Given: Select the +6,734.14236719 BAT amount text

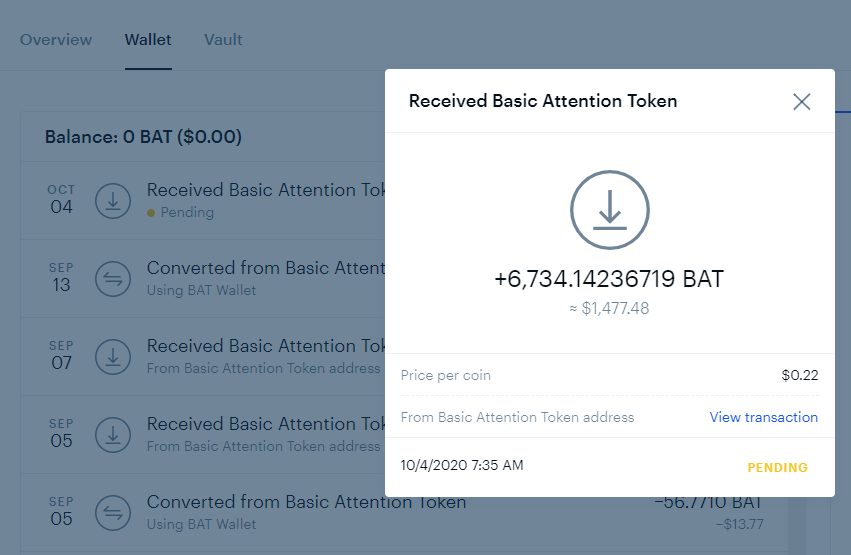Looking at the screenshot, I should click(x=609, y=279).
